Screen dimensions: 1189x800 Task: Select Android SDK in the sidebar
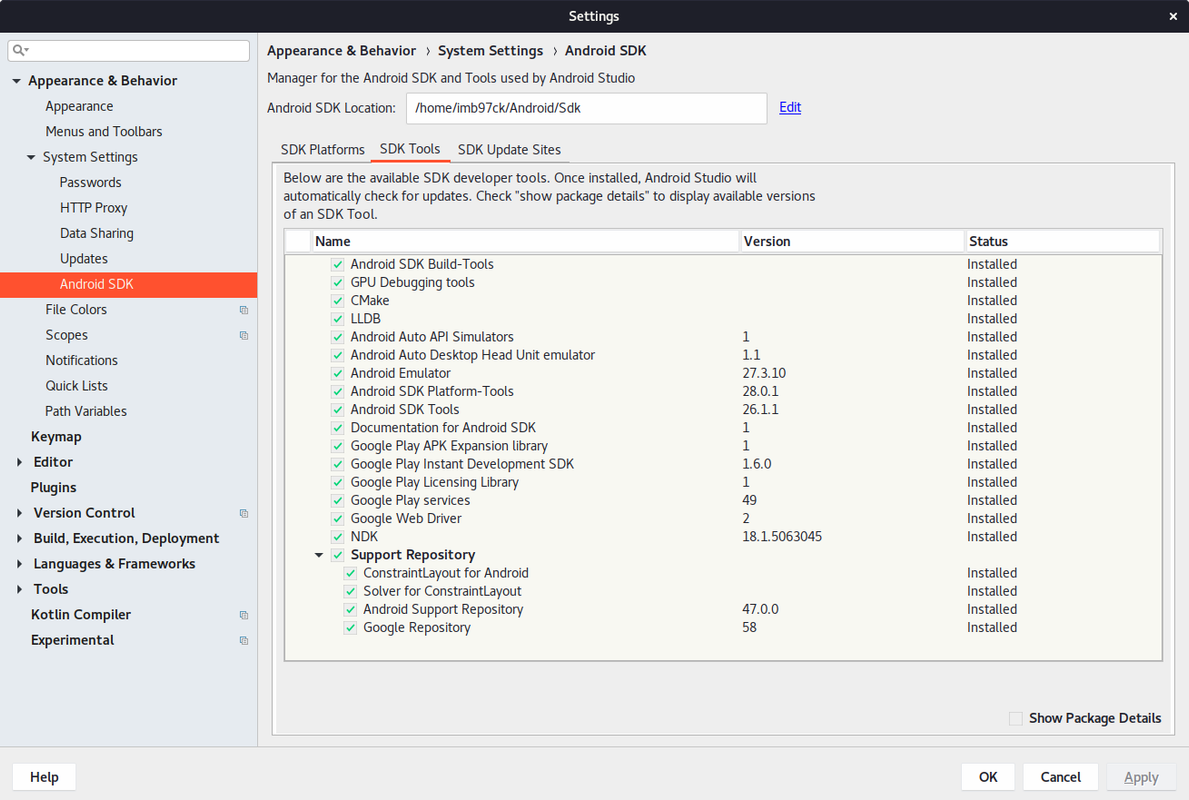point(129,284)
